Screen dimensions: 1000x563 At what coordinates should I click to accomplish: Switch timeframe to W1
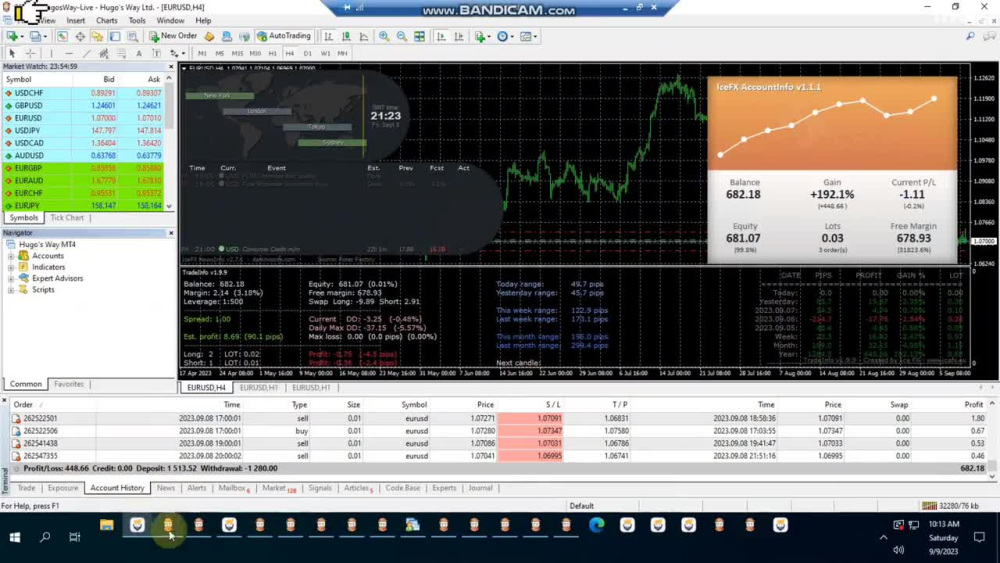pos(325,54)
